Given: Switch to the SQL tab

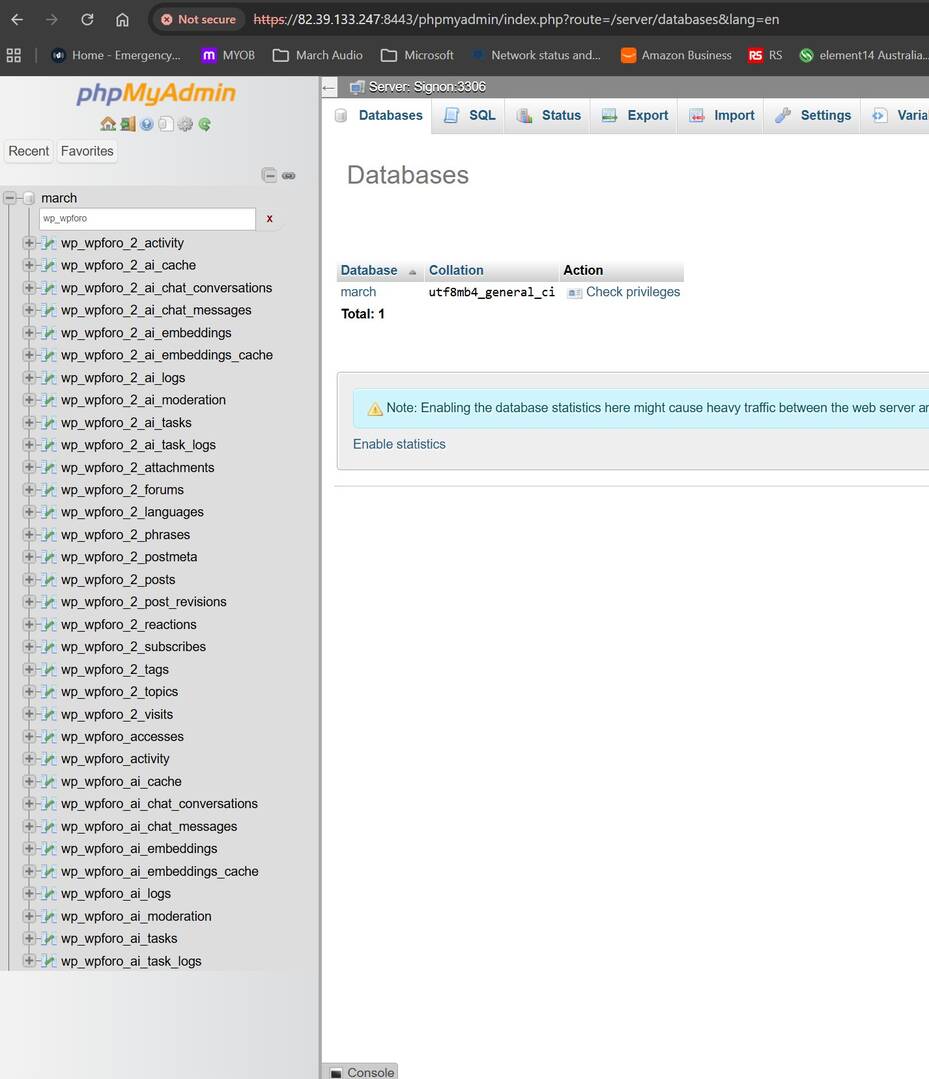Looking at the screenshot, I should pyautogui.click(x=469, y=116).
